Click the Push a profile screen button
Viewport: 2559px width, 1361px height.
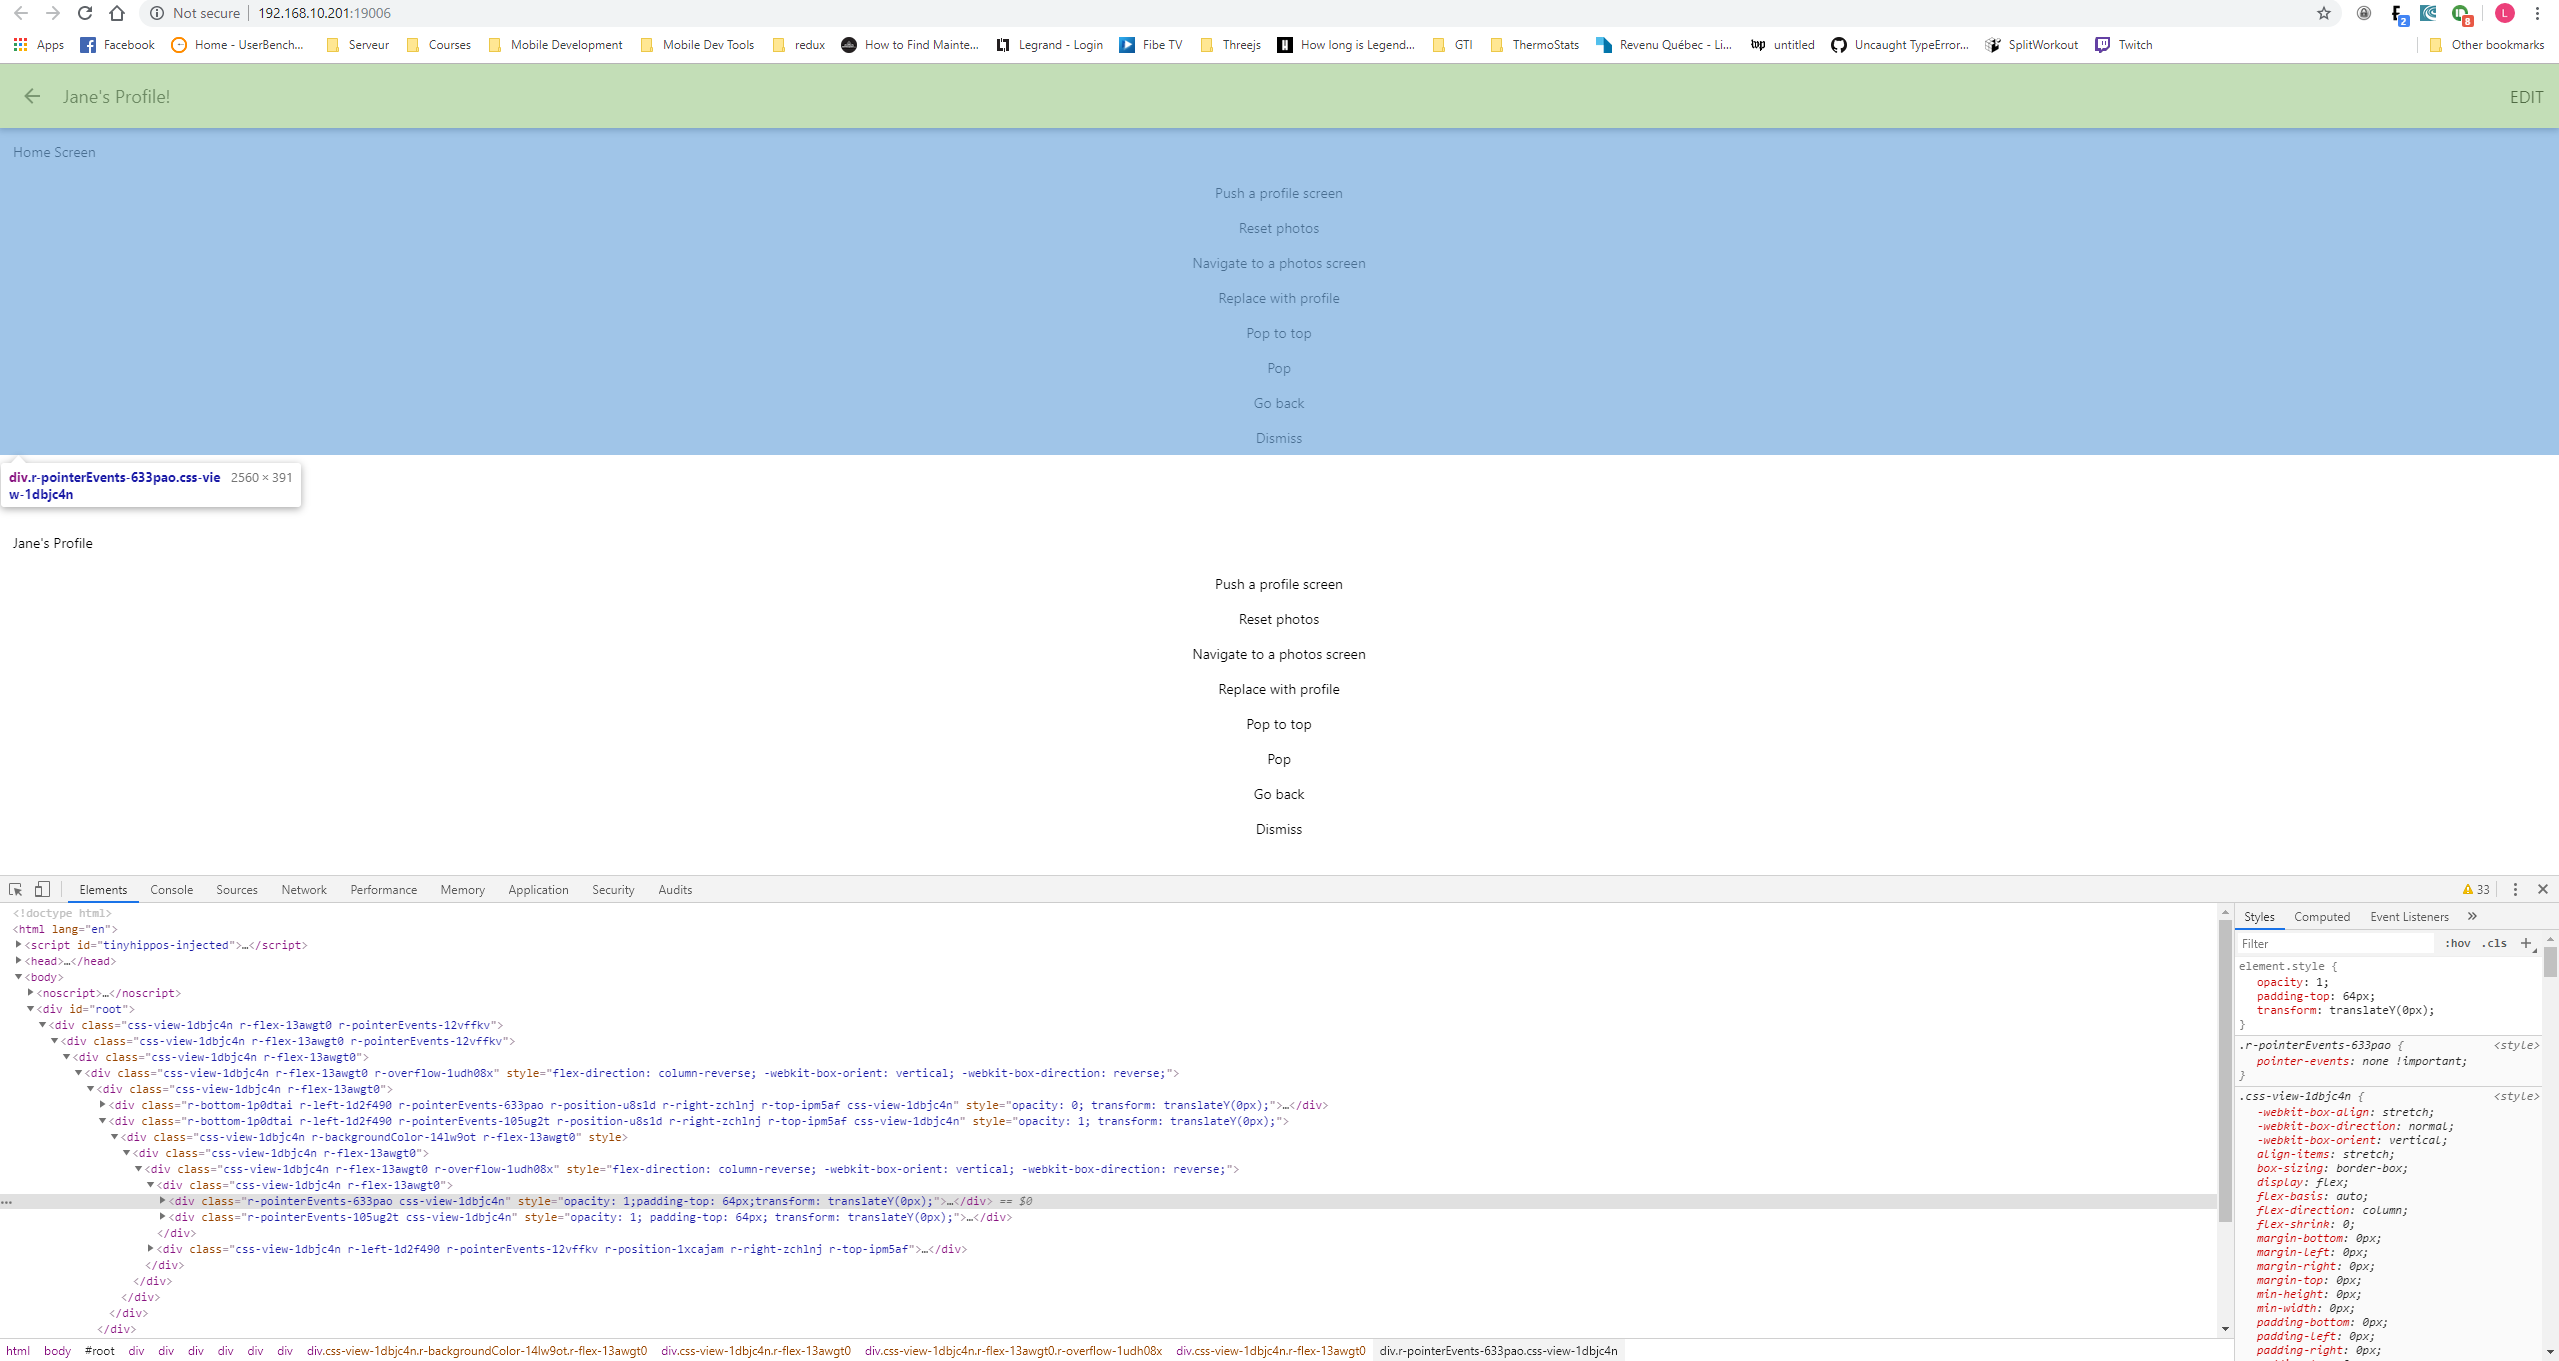pyautogui.click(x=1277, y=583)
